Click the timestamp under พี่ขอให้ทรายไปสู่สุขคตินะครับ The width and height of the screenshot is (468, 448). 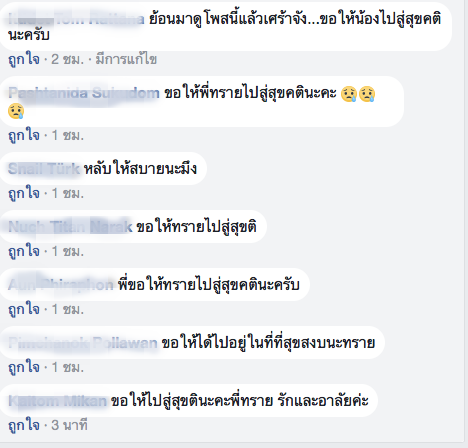(68, 310)
